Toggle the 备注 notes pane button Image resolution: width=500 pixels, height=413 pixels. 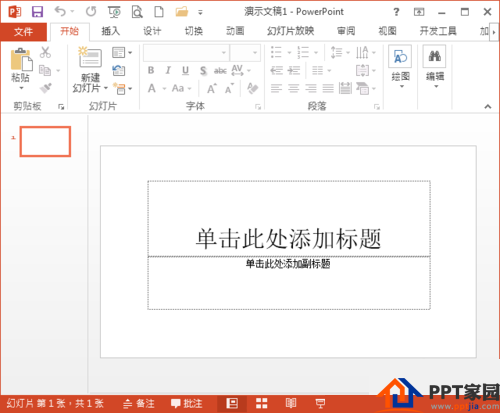(x=139, y=404)
